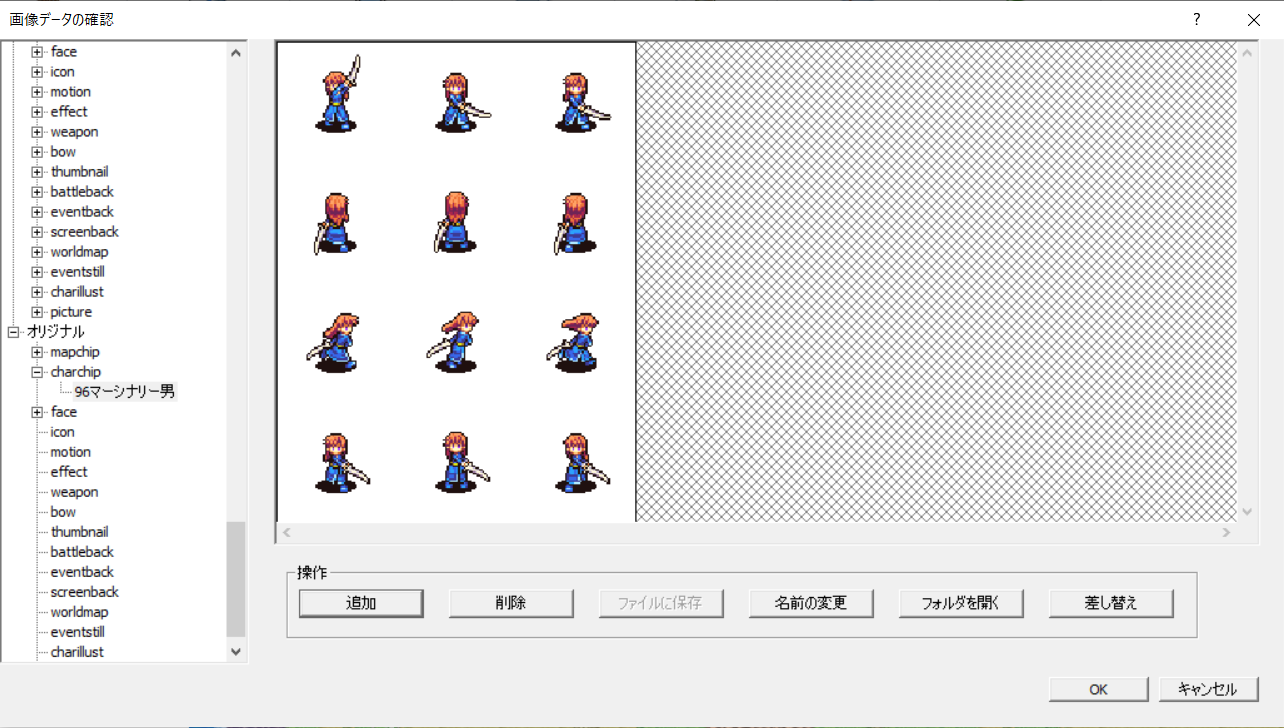Click the help question mark icon
This screenshot has width=1284, height=728.
(1196, 20)
